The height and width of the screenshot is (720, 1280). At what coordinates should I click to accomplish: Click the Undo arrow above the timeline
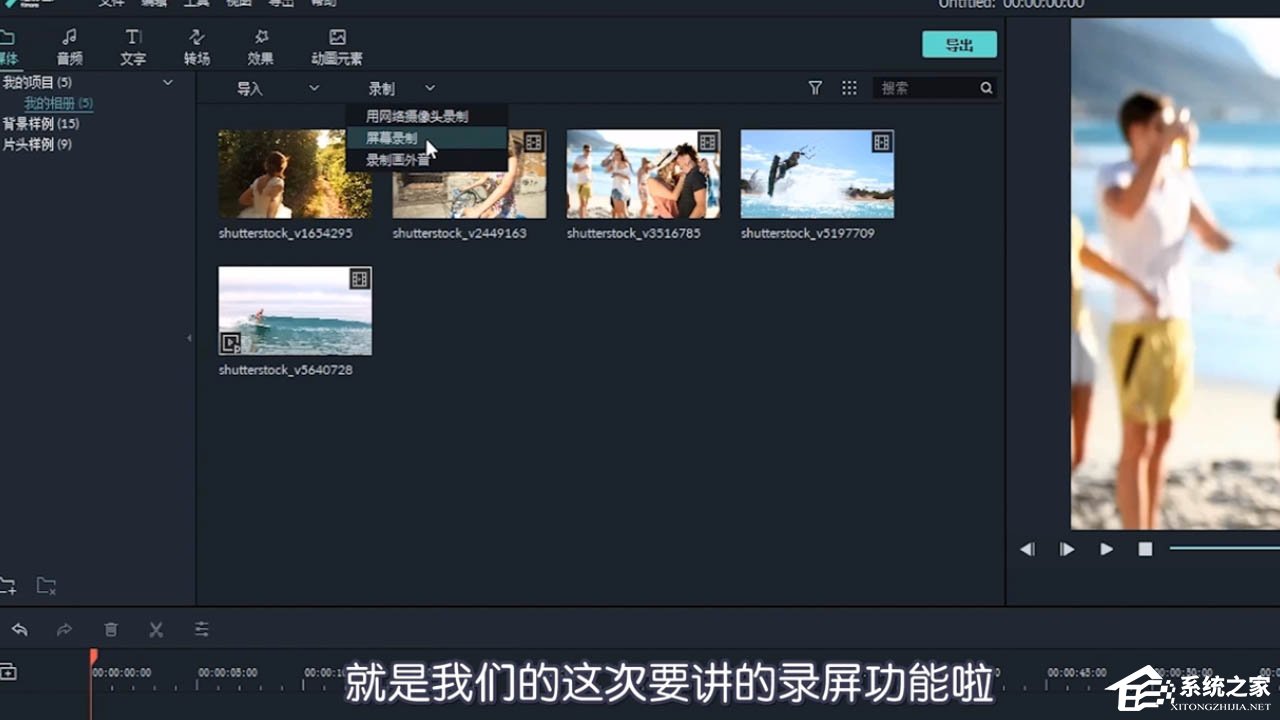point(21,629)
